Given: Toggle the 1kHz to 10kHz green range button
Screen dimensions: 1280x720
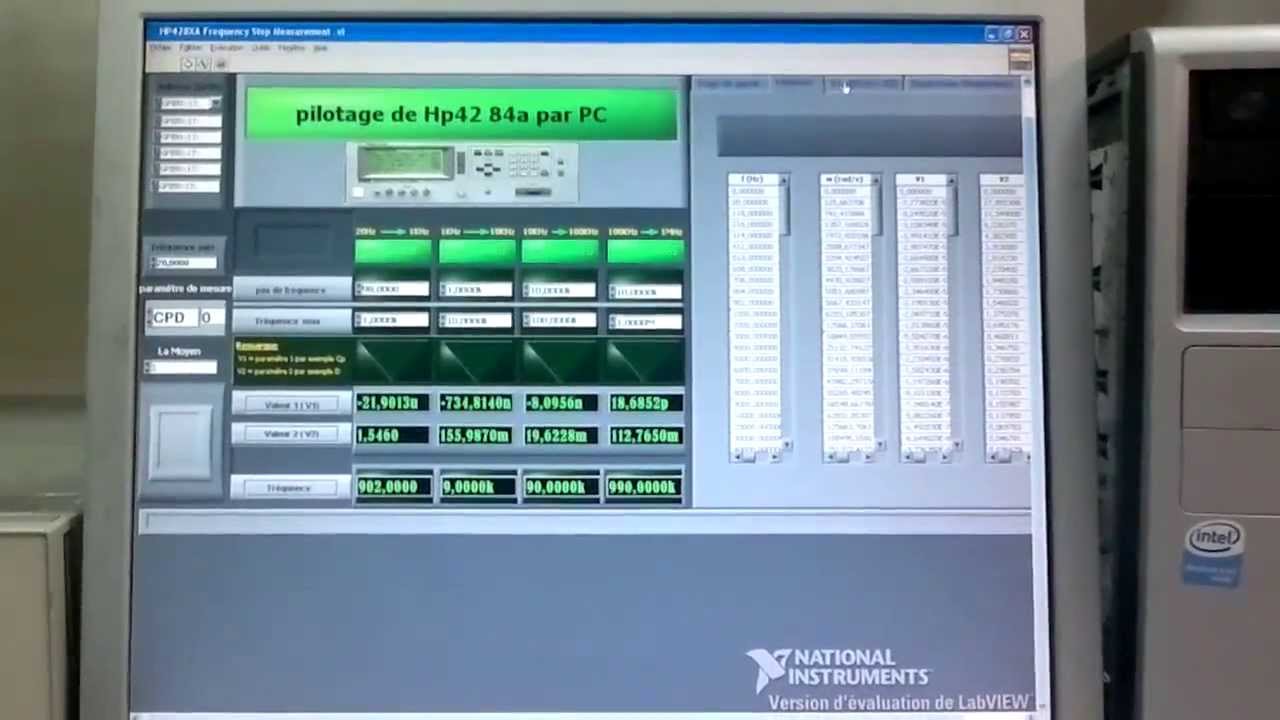Looking at the screenshot, I should pyautogui.click(x=477, y=250).
